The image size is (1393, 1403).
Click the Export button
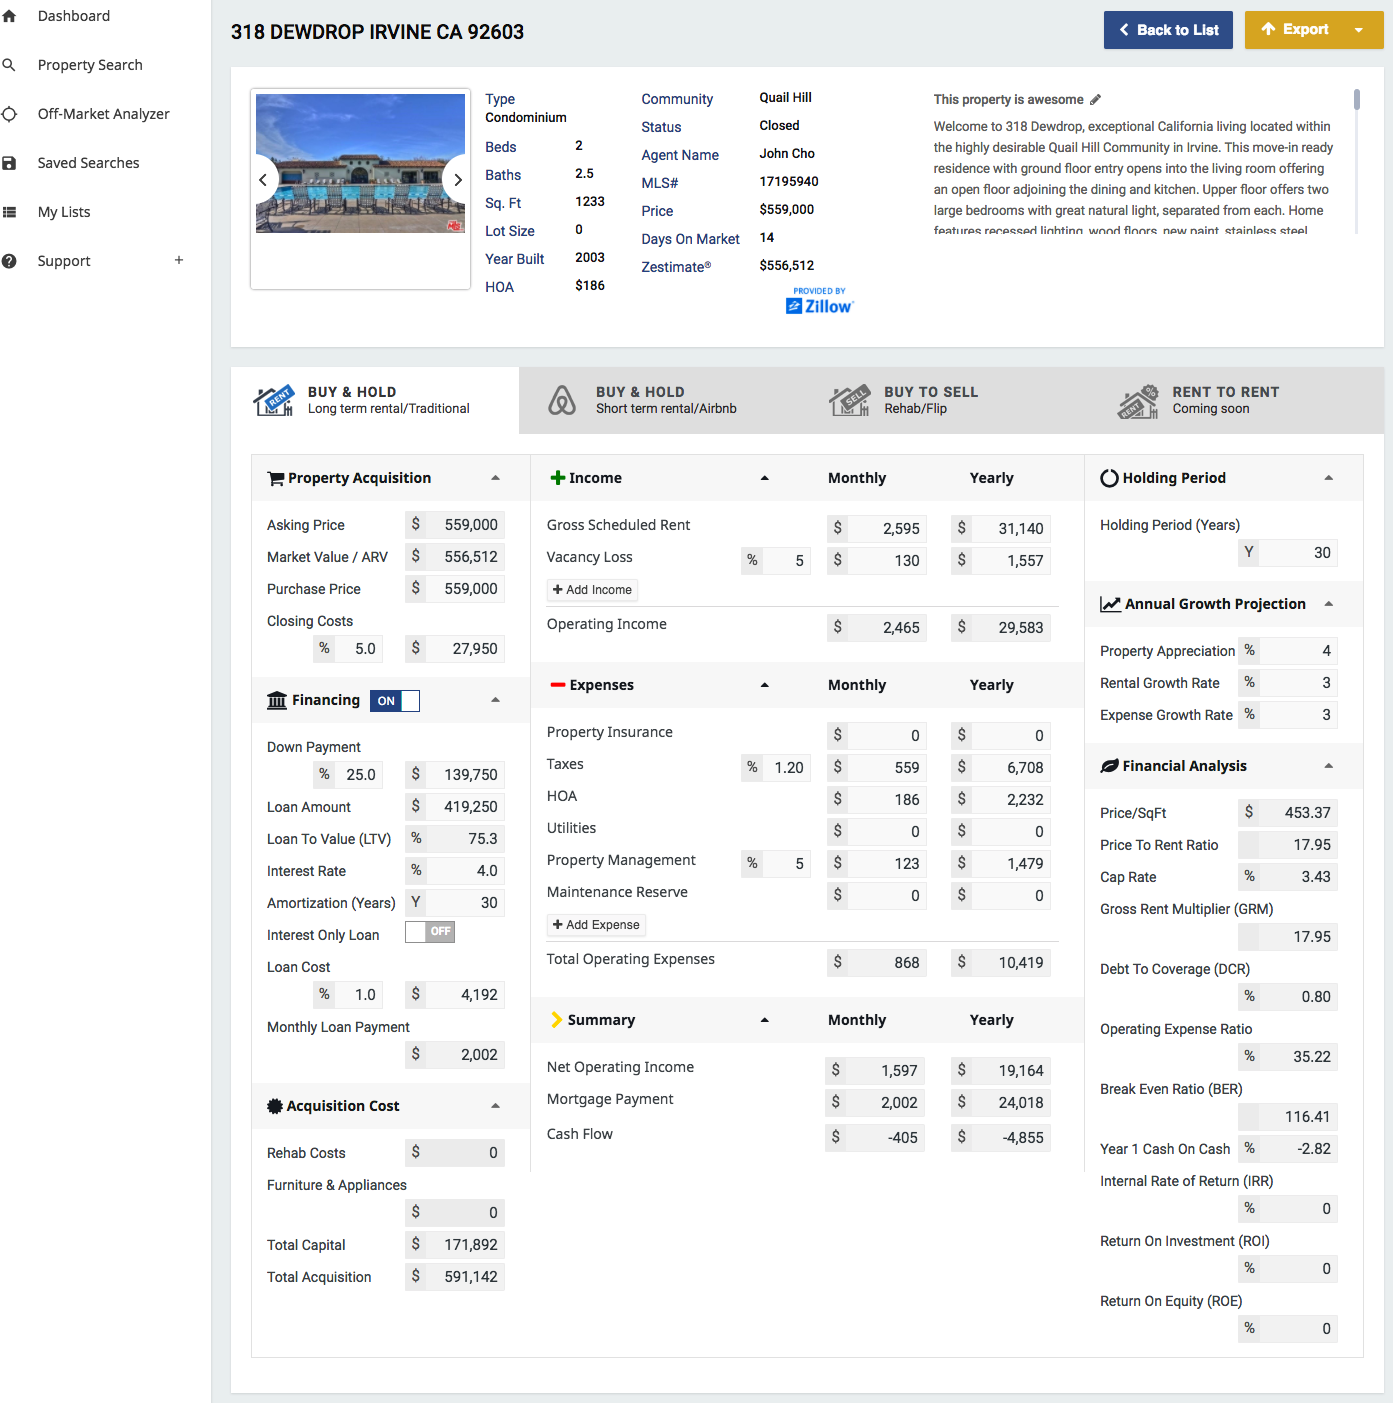[x=1295, y=30]
